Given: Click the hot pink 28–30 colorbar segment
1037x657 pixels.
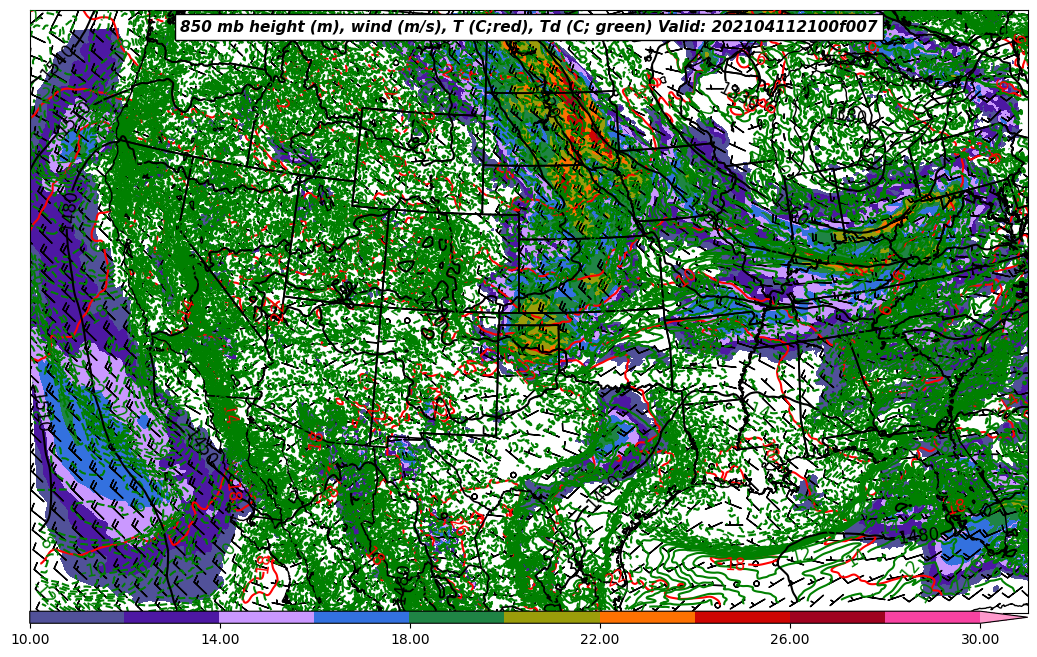Looking at the screenshot, I should (x=933, y=617).
